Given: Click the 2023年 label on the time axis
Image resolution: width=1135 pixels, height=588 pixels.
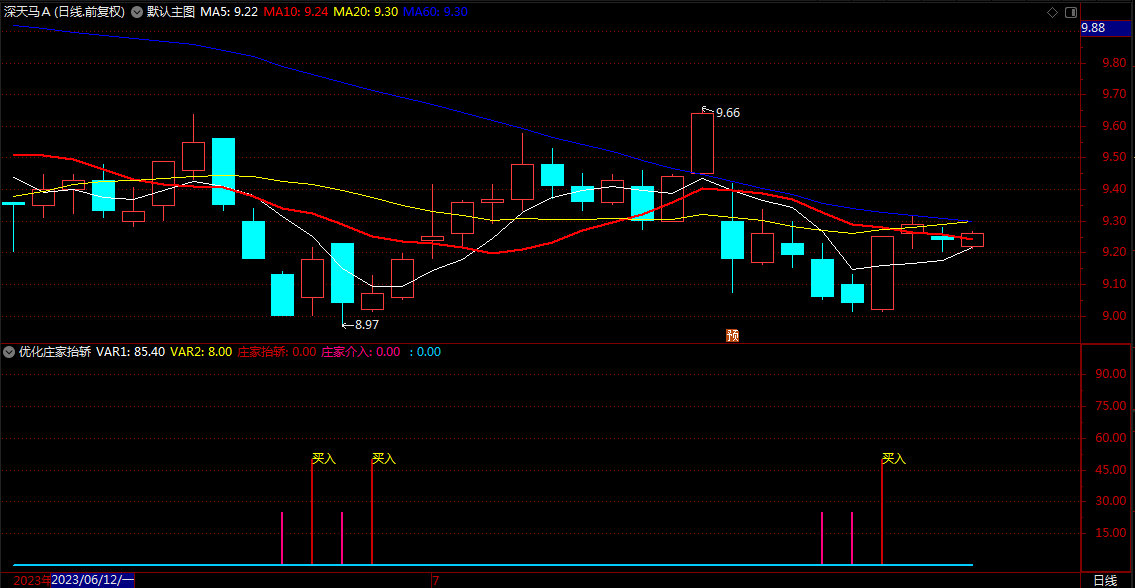Looking at the screenshot, I should click(33, 581).
